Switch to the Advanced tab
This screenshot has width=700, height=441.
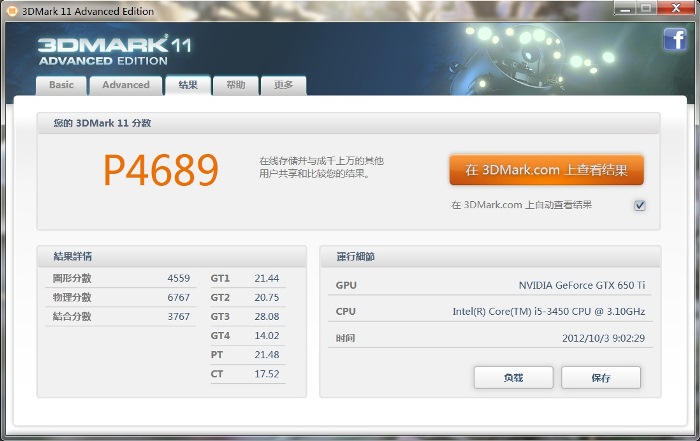pos(126,85)
